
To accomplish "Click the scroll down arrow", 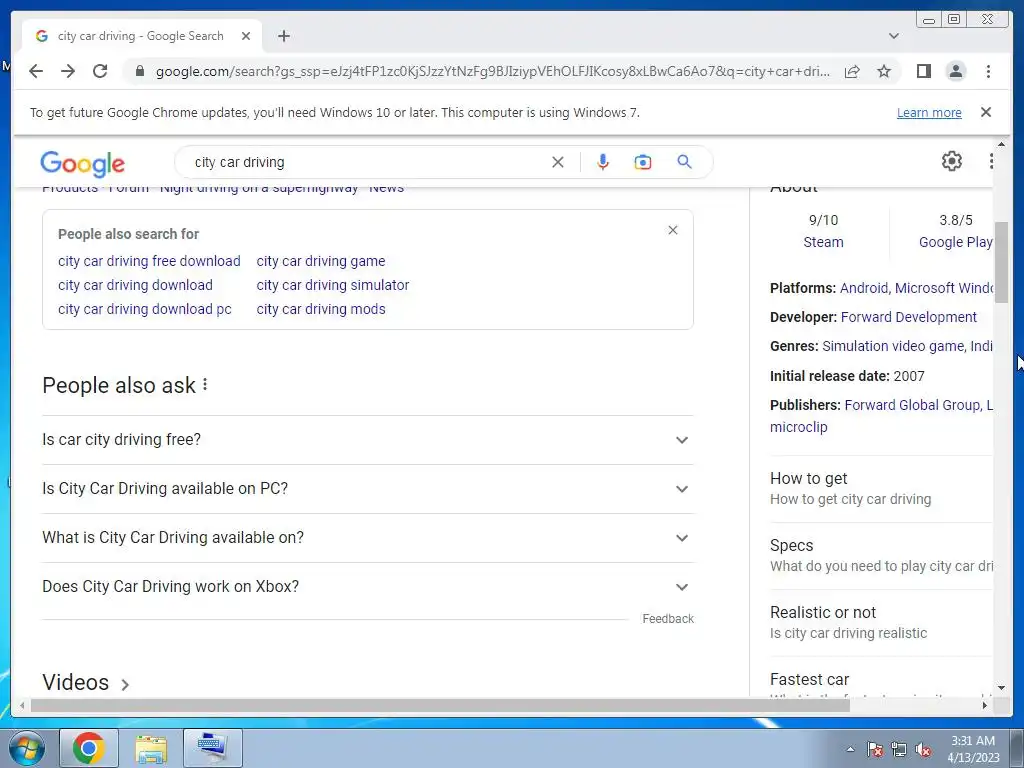I will (x=1001, y=688).
